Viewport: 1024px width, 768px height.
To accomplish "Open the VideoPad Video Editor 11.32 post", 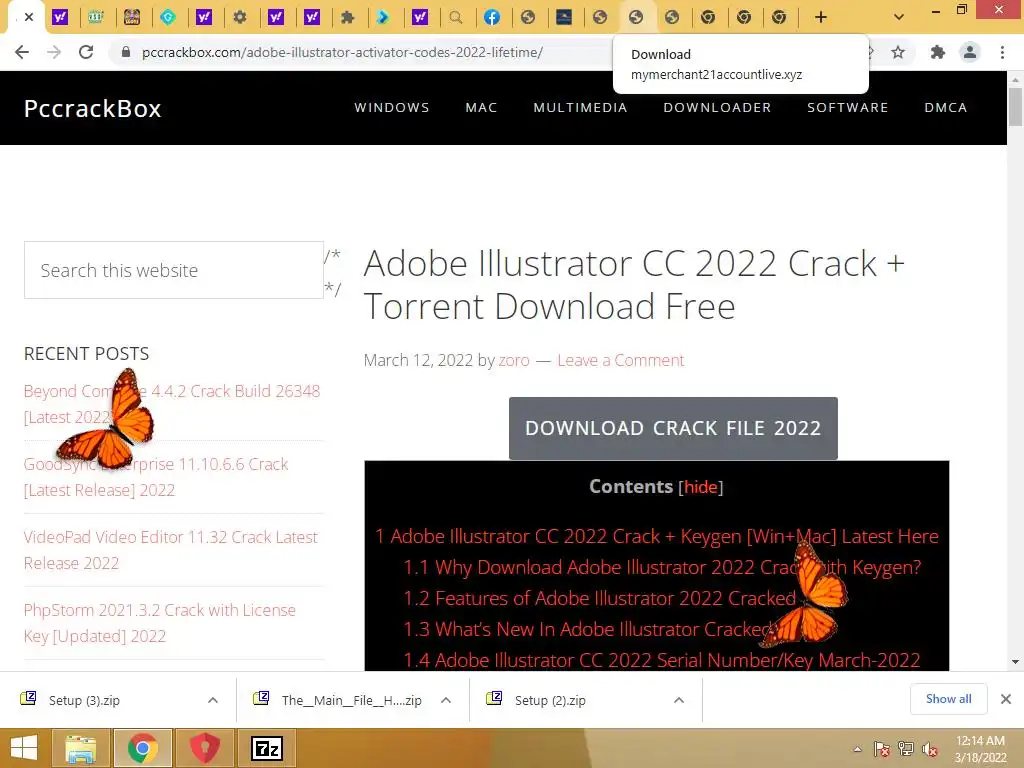I will click(170, 550).
